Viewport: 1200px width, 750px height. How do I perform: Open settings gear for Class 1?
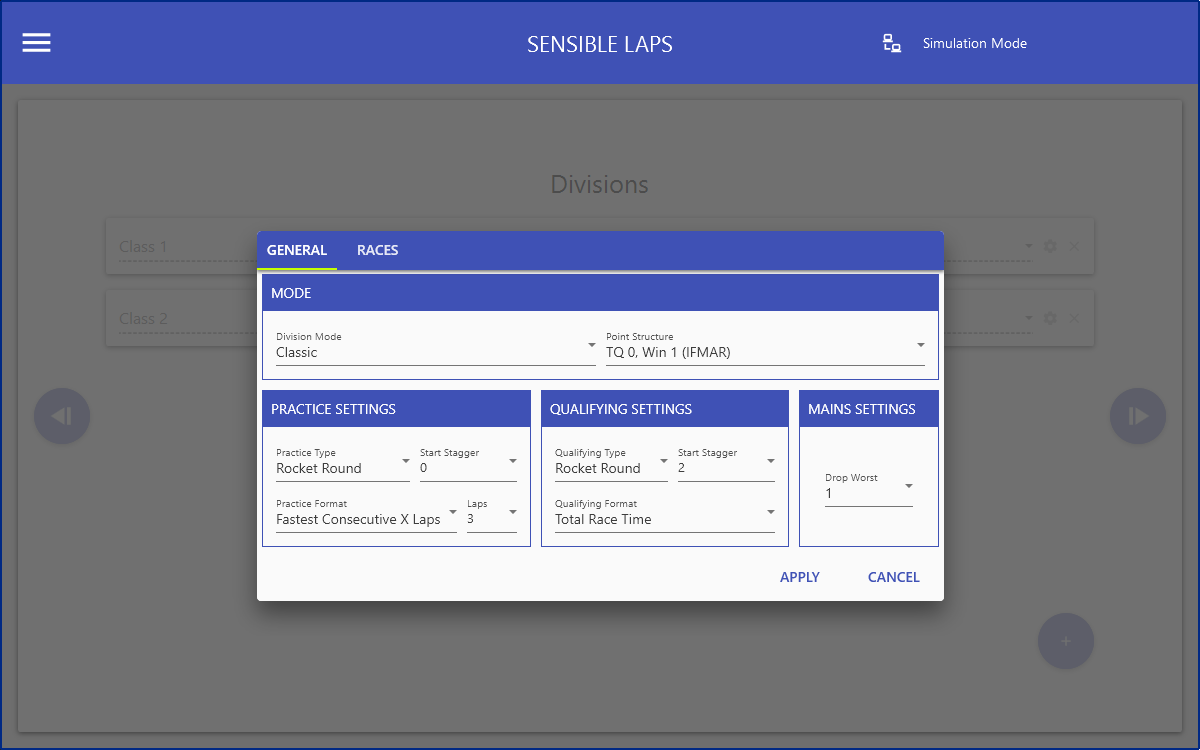1050,246
